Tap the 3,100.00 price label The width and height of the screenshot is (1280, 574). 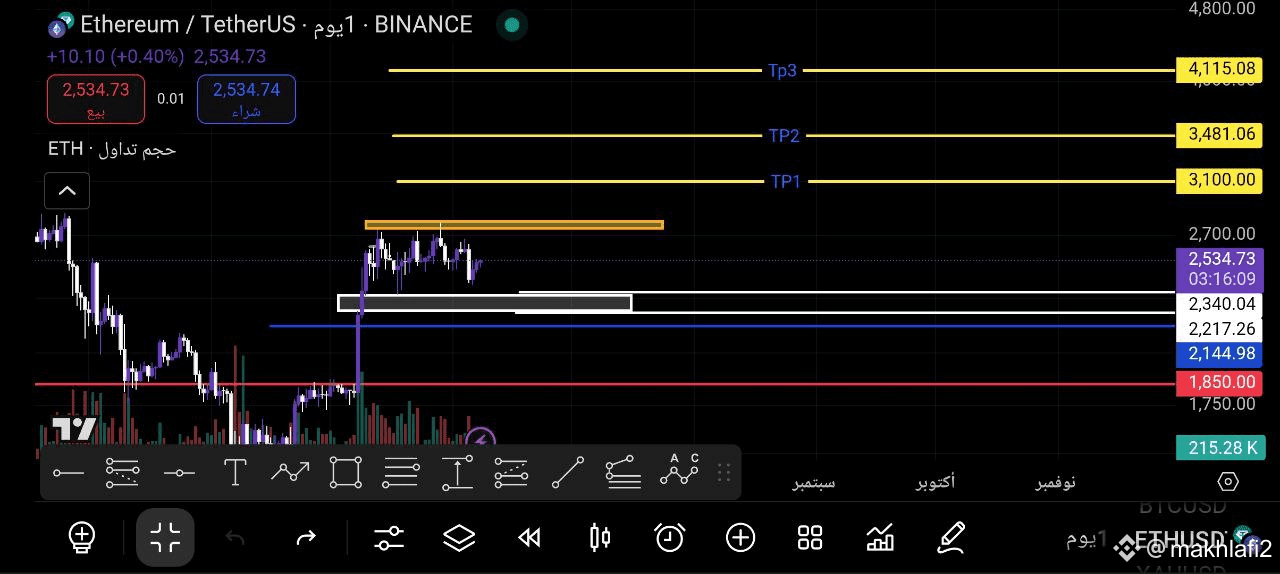[1217, 180]
